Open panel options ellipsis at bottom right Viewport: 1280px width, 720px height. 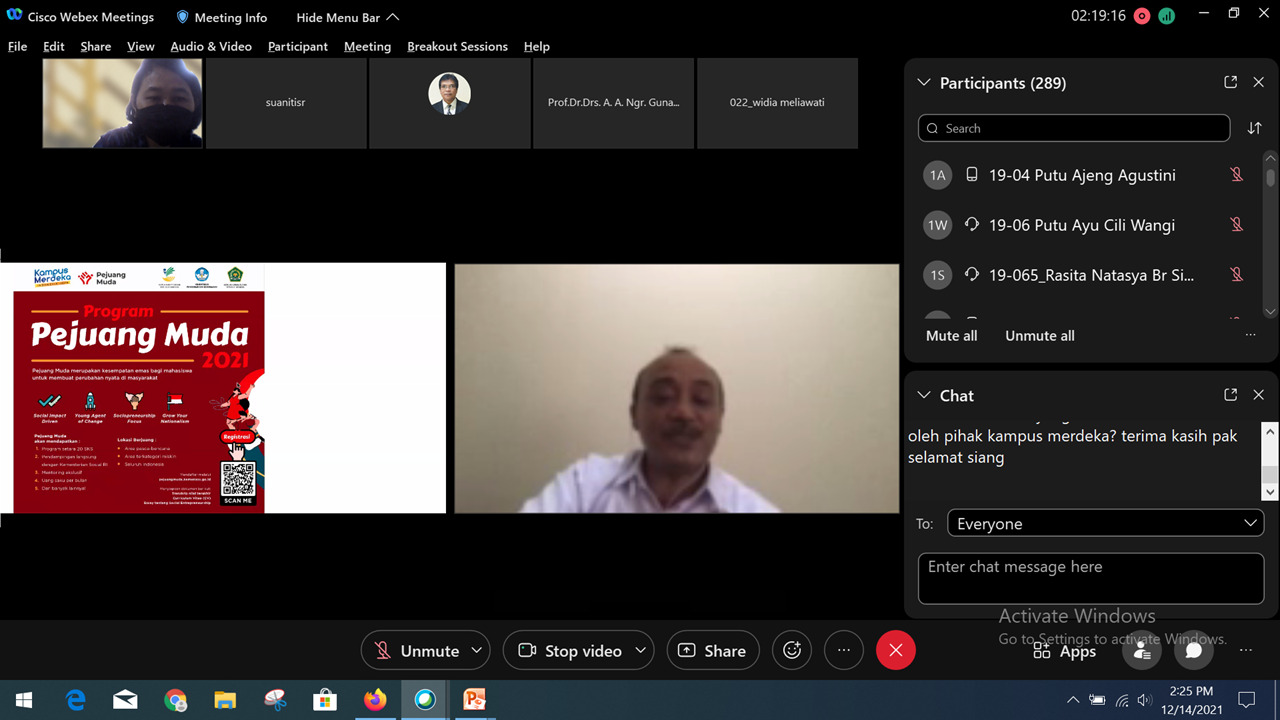pyautogui.click(x=1245, y=651)
